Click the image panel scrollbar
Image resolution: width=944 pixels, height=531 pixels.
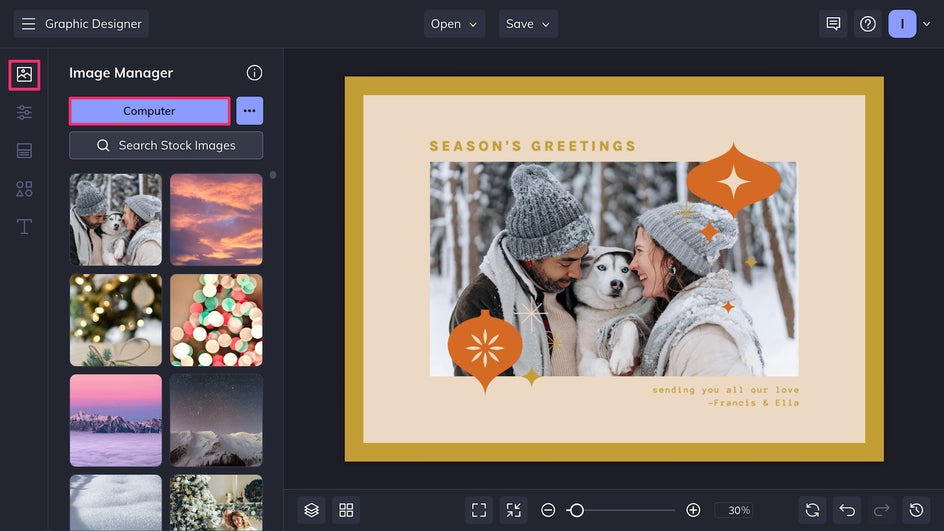click(273, 175)
